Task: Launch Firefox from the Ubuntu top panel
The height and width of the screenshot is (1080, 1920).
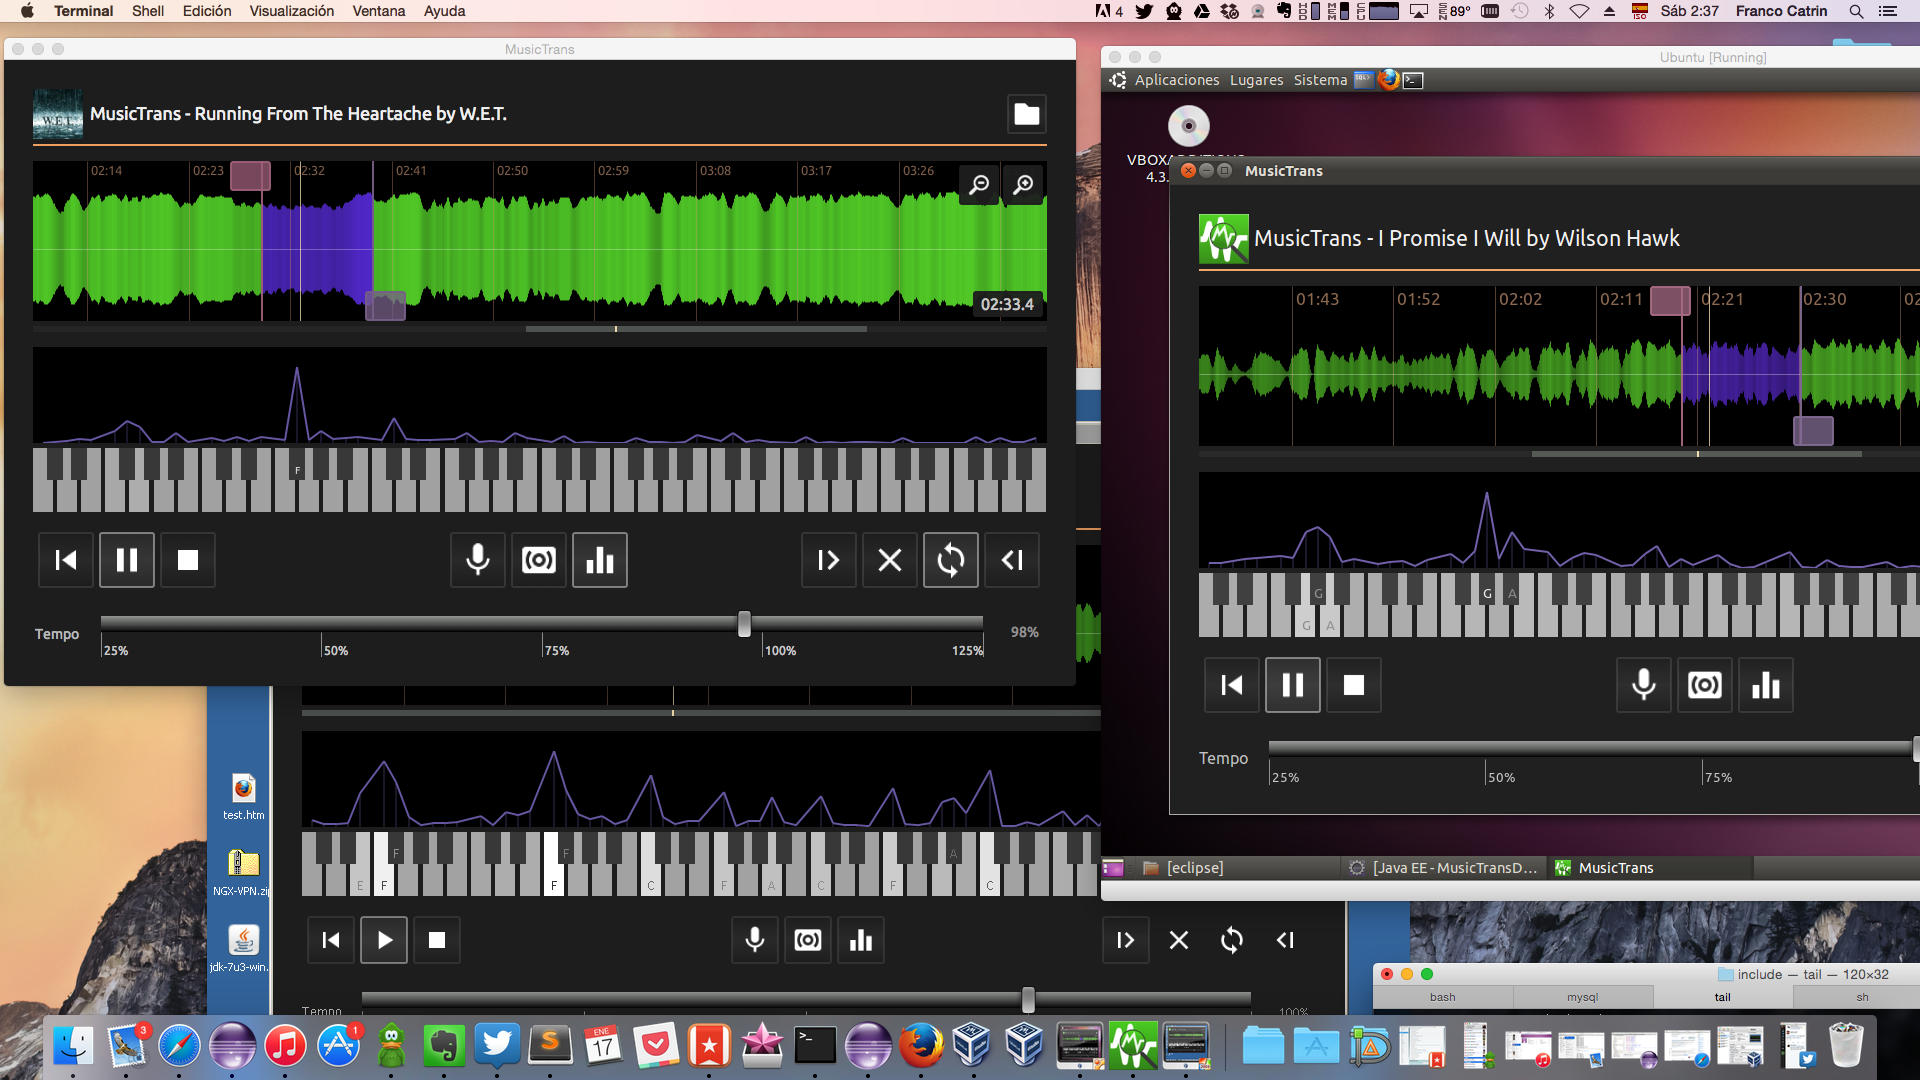Action: tap(1389, 79)
